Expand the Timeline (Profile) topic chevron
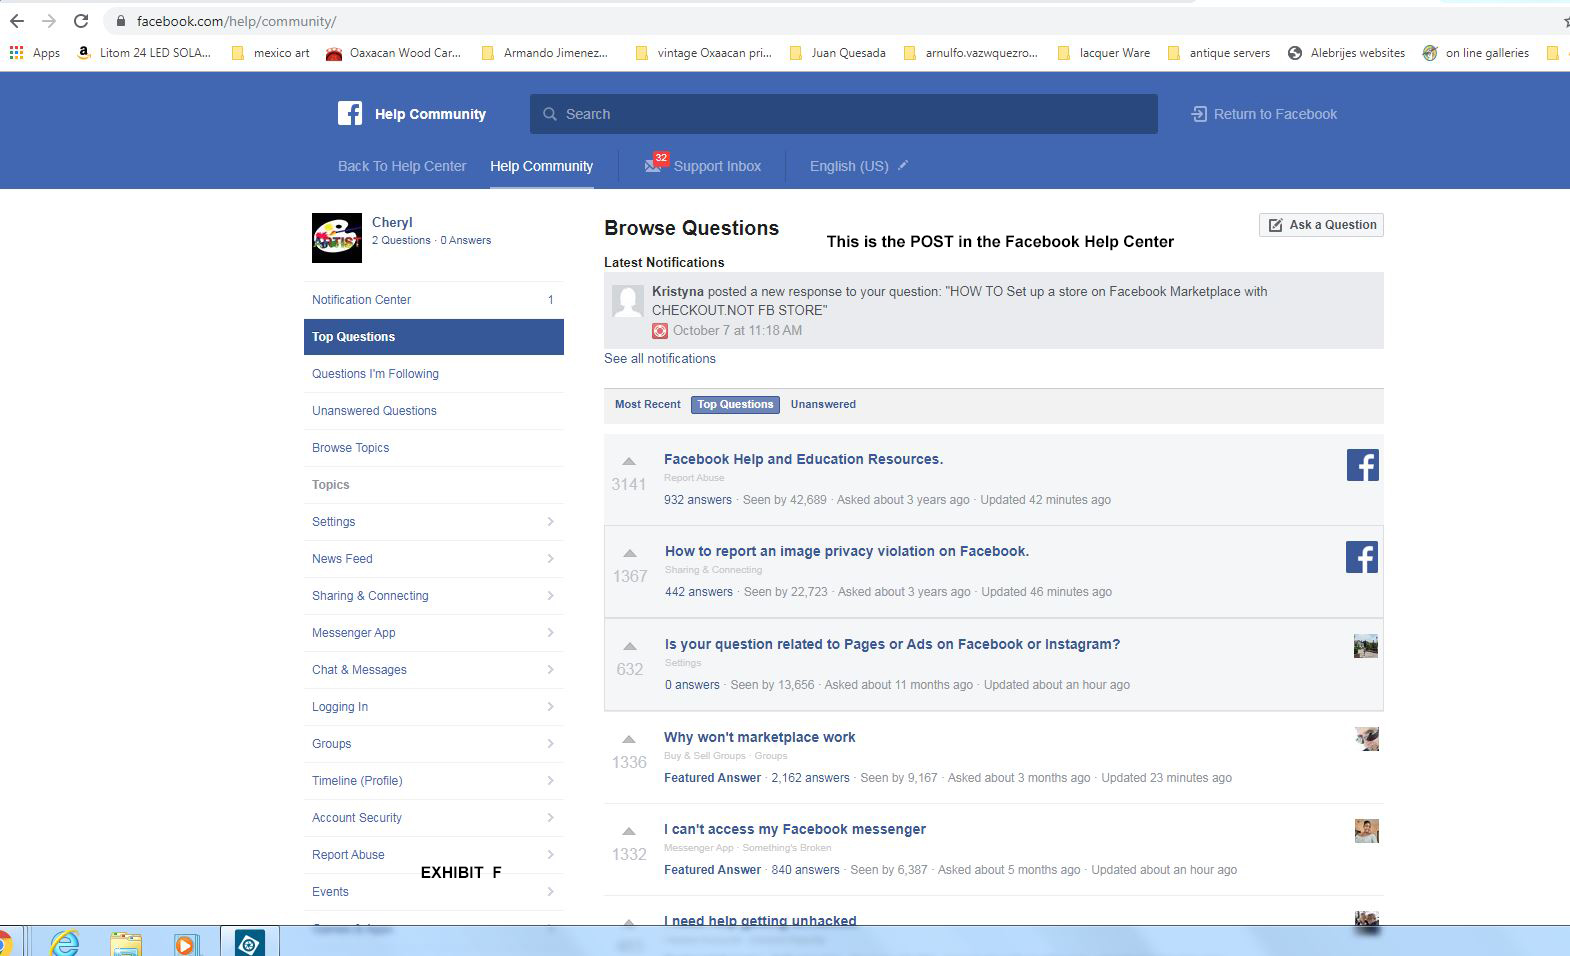Image resolution: width=1570 pixels, height=956 pixels. (550, 780)
